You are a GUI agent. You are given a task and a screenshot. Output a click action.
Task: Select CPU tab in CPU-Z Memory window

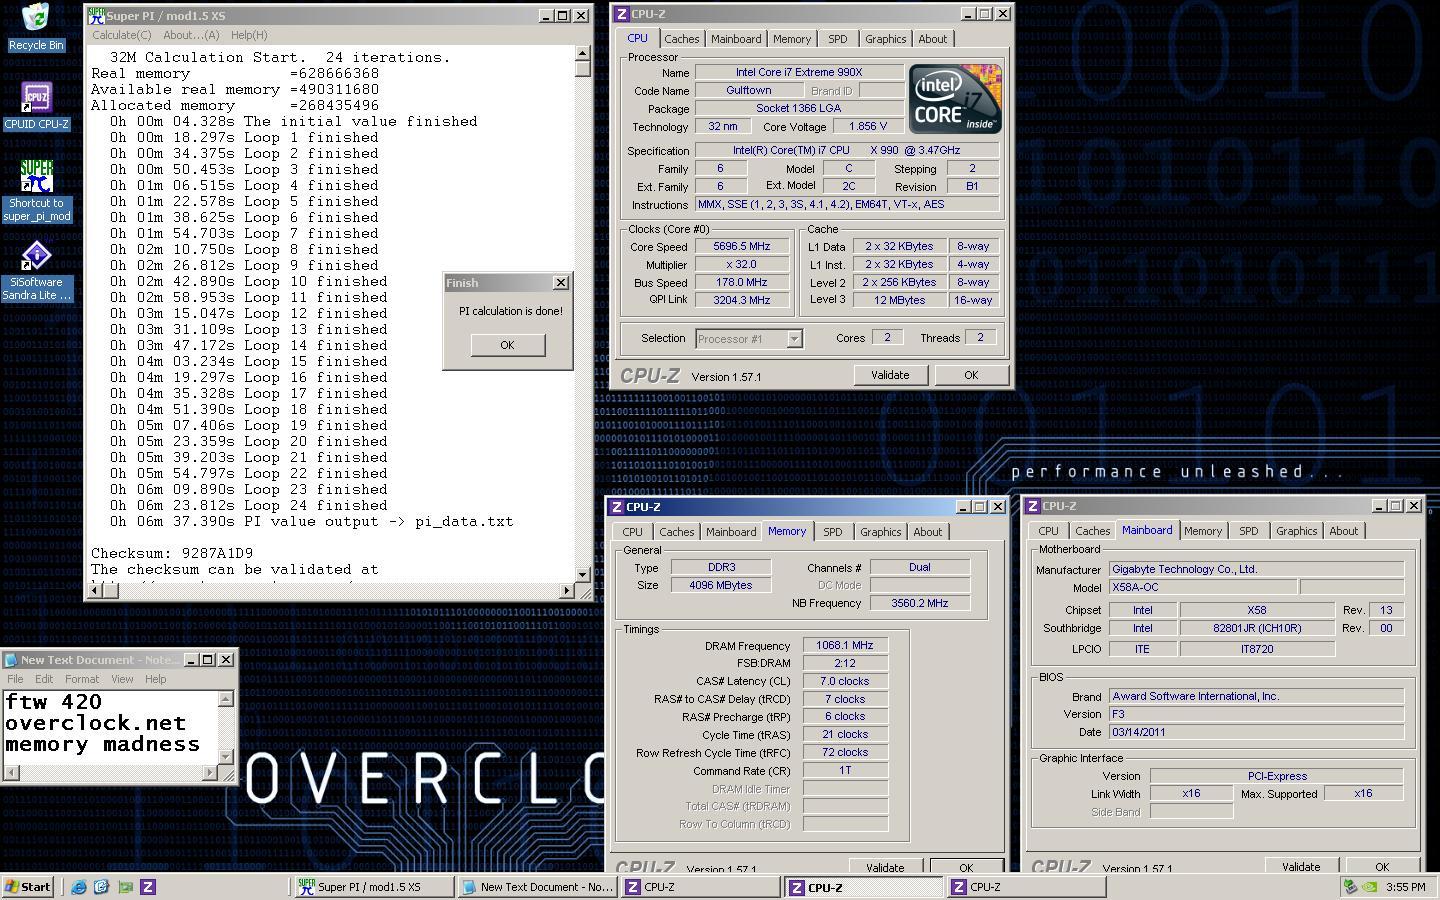(x=632, y=532)
